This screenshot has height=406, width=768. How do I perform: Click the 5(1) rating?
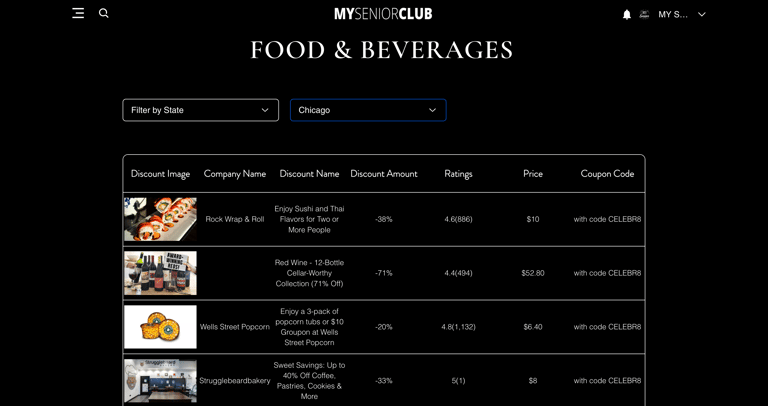coord(458,381)
